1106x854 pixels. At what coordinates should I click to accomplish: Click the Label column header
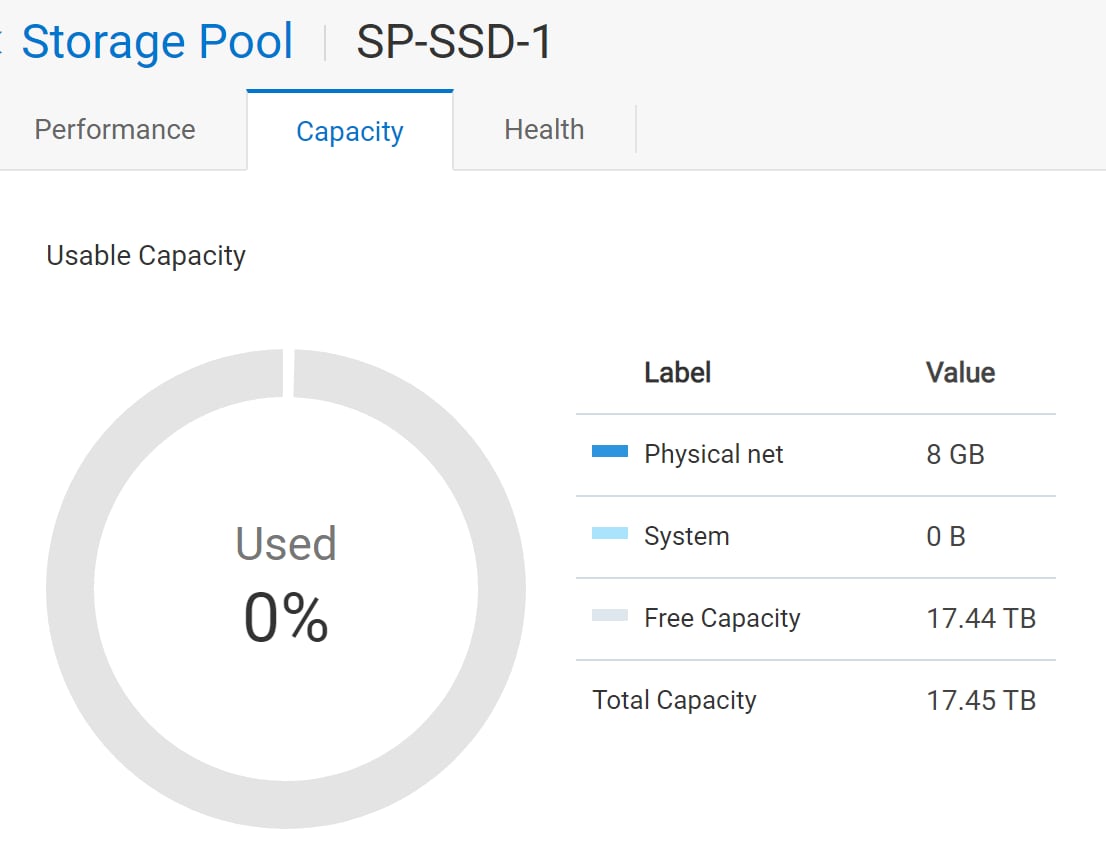[x=677, y=372]
